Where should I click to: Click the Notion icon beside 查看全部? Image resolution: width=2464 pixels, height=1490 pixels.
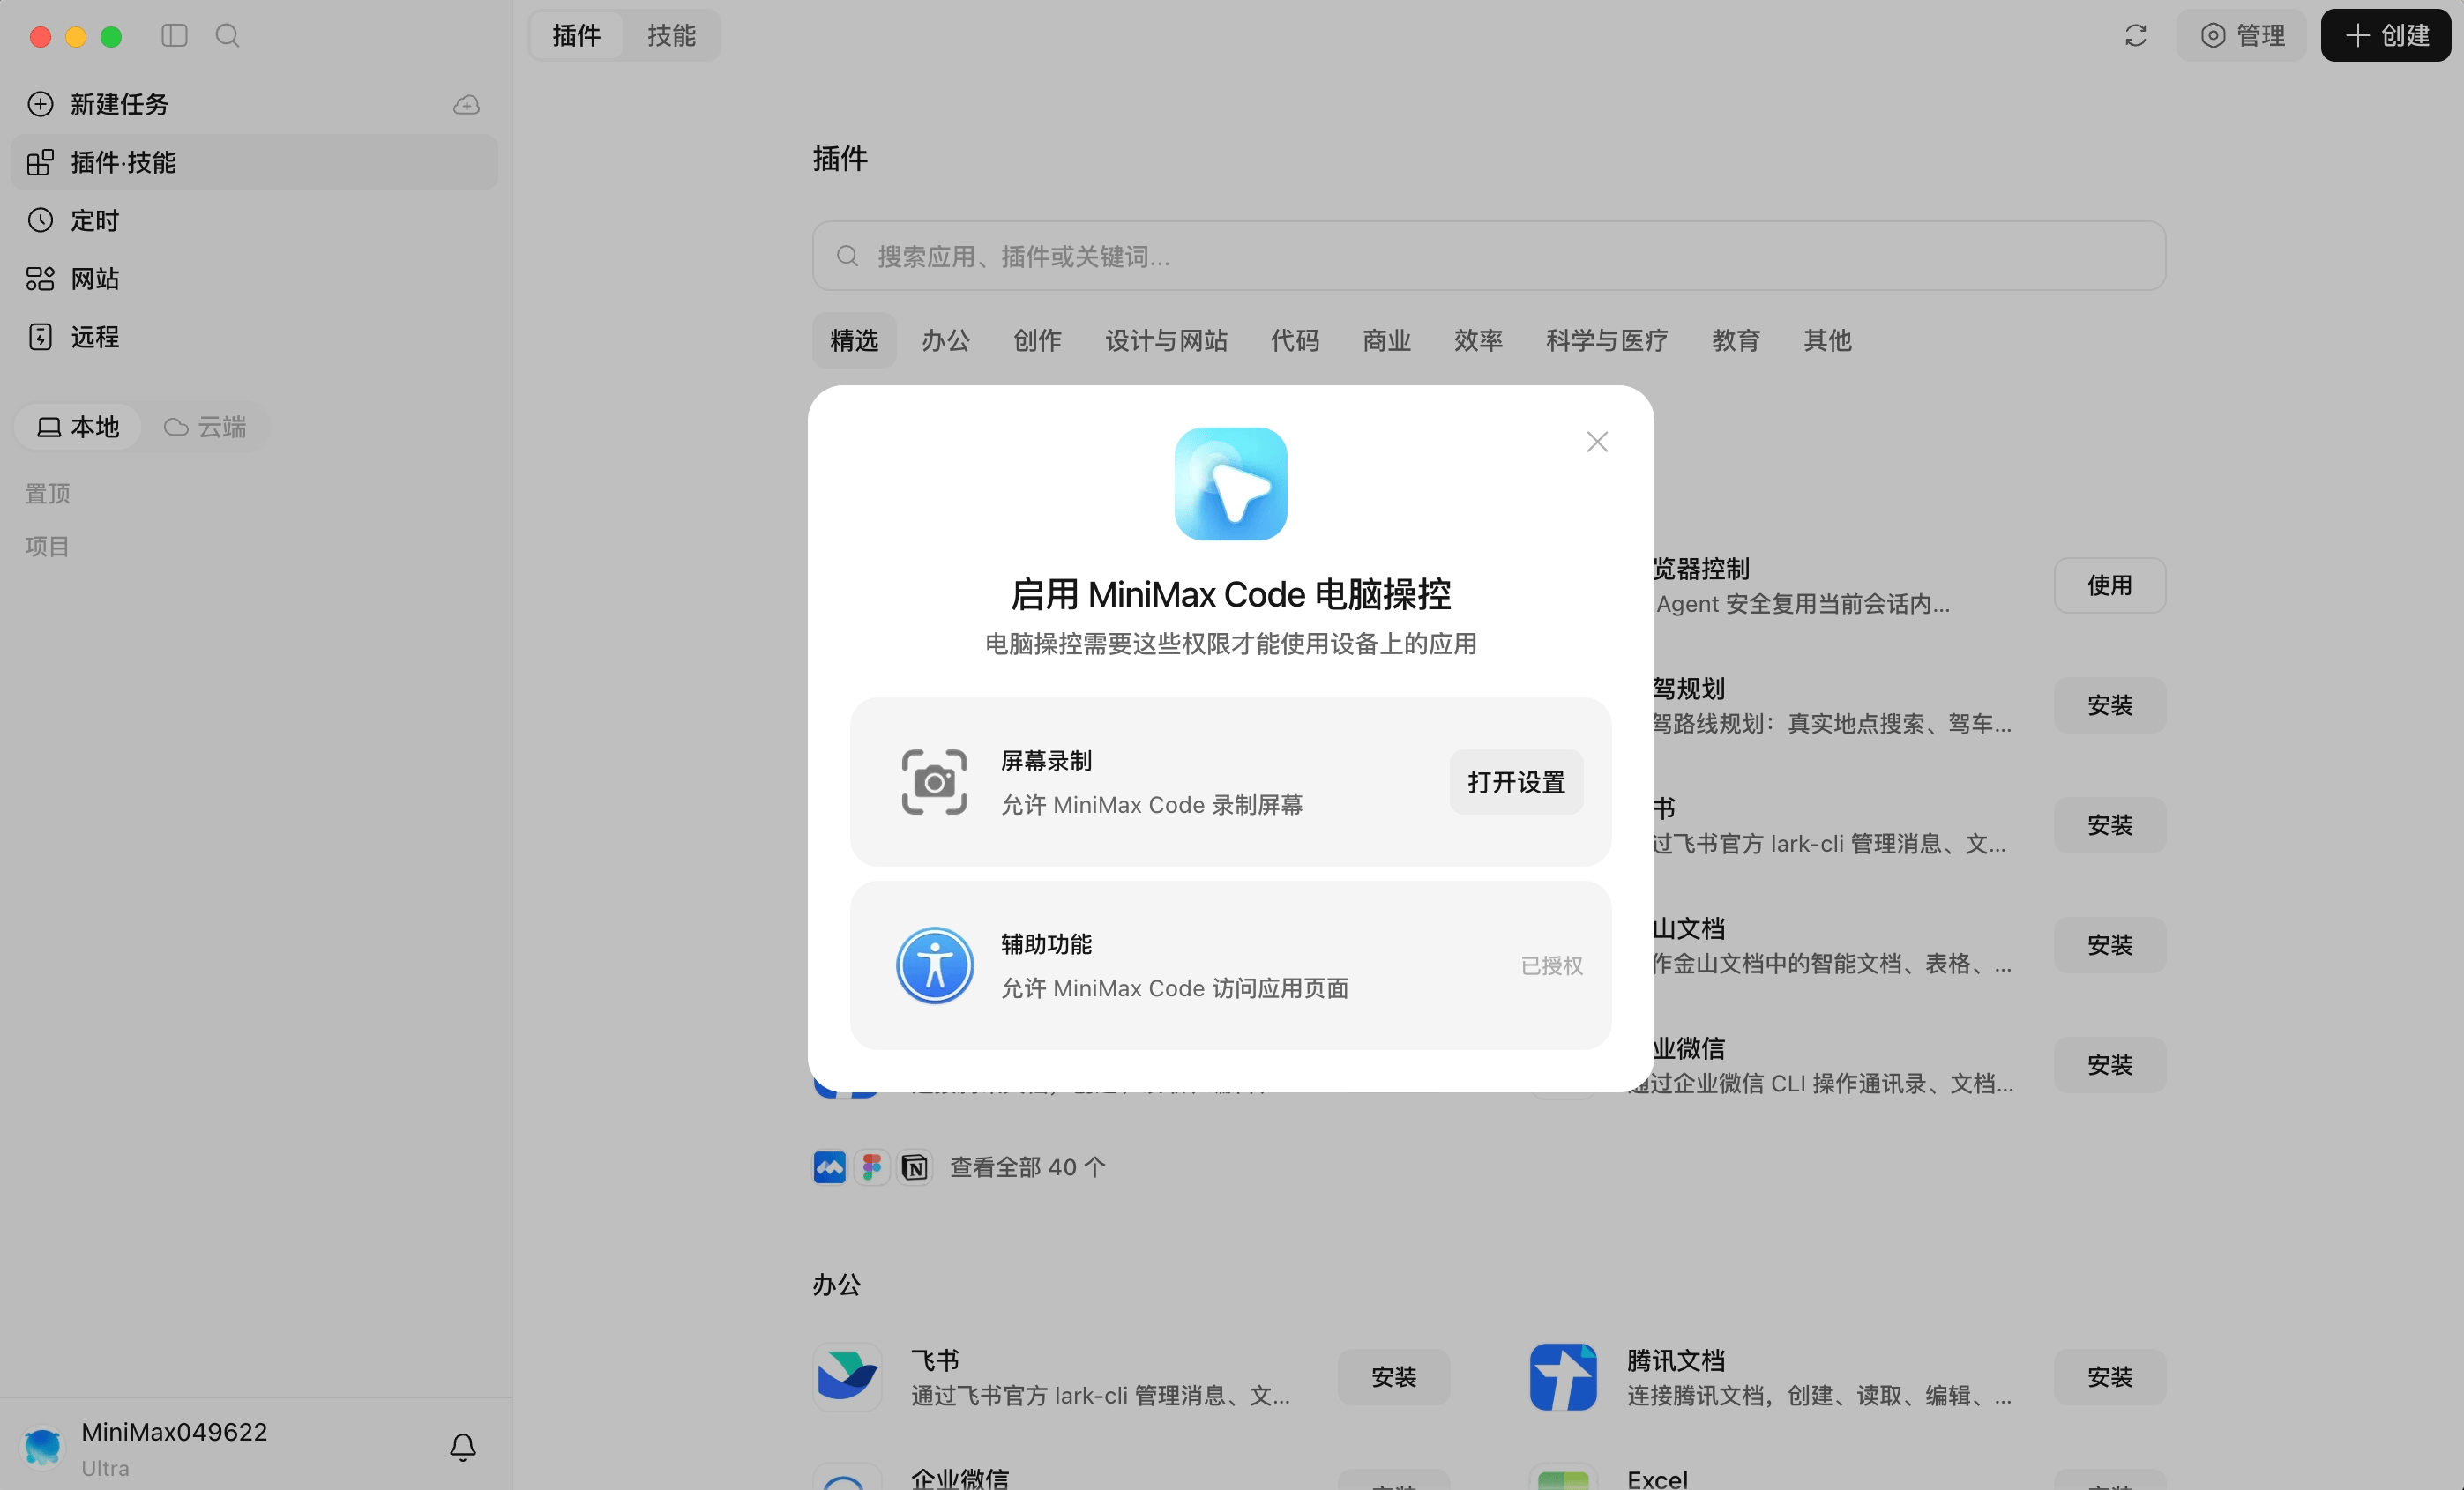914,1167
